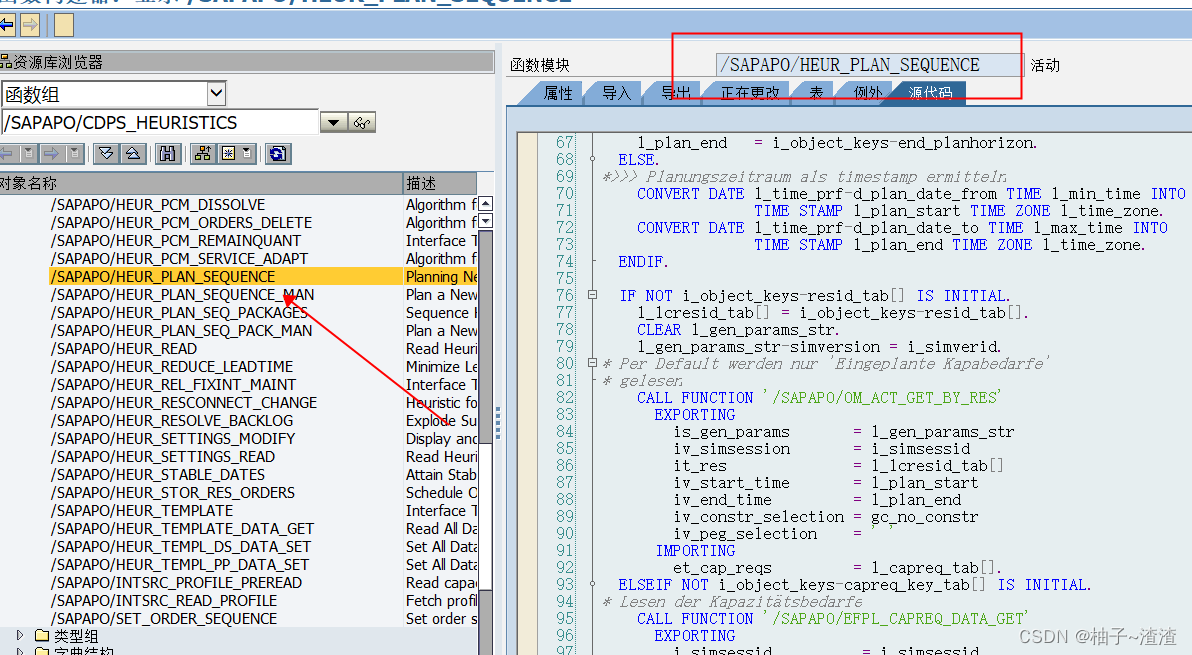This screenshot has height=655, width=1192.
Task: Select /SAPAPO/HEUR_RESOLVE_BACKLOG row
Action: (172, 421)
